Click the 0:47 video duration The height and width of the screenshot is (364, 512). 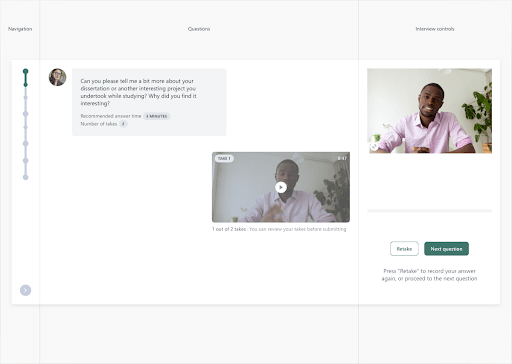coord(342,158)
